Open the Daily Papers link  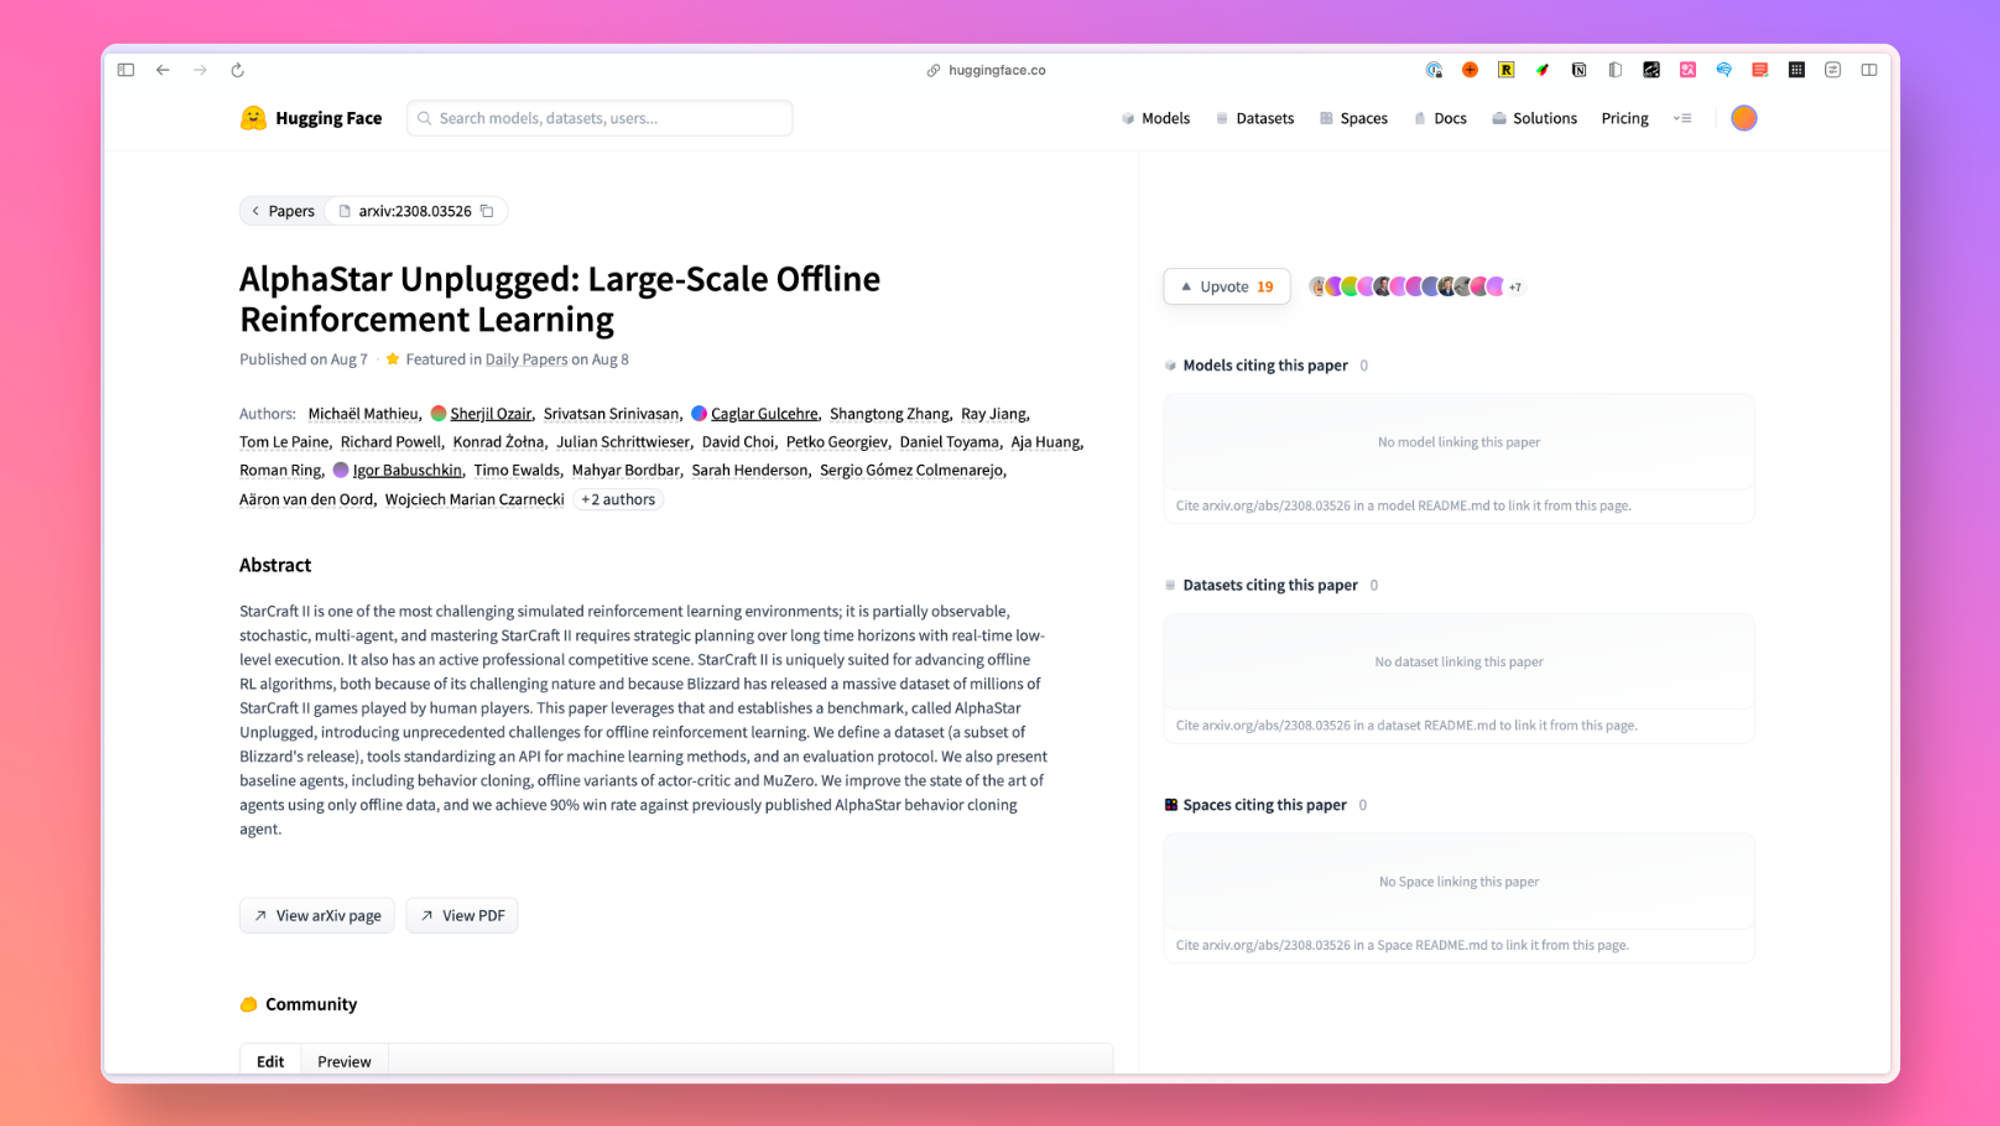pyautogui.click(x=526, y=359)
